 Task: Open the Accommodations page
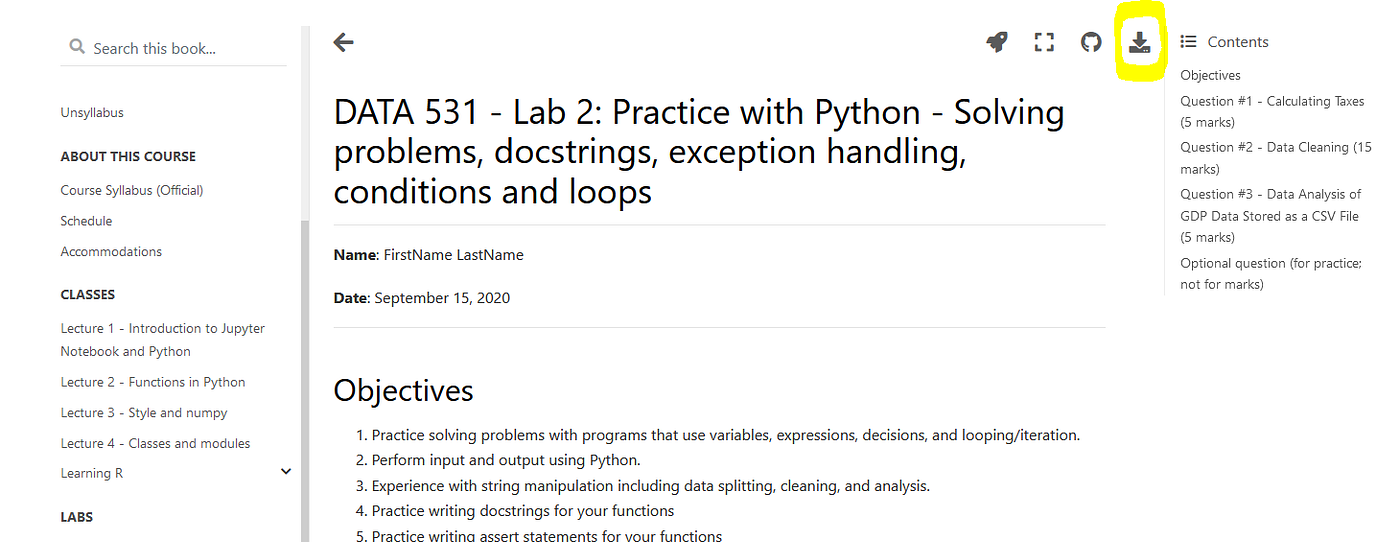(111, 252)
